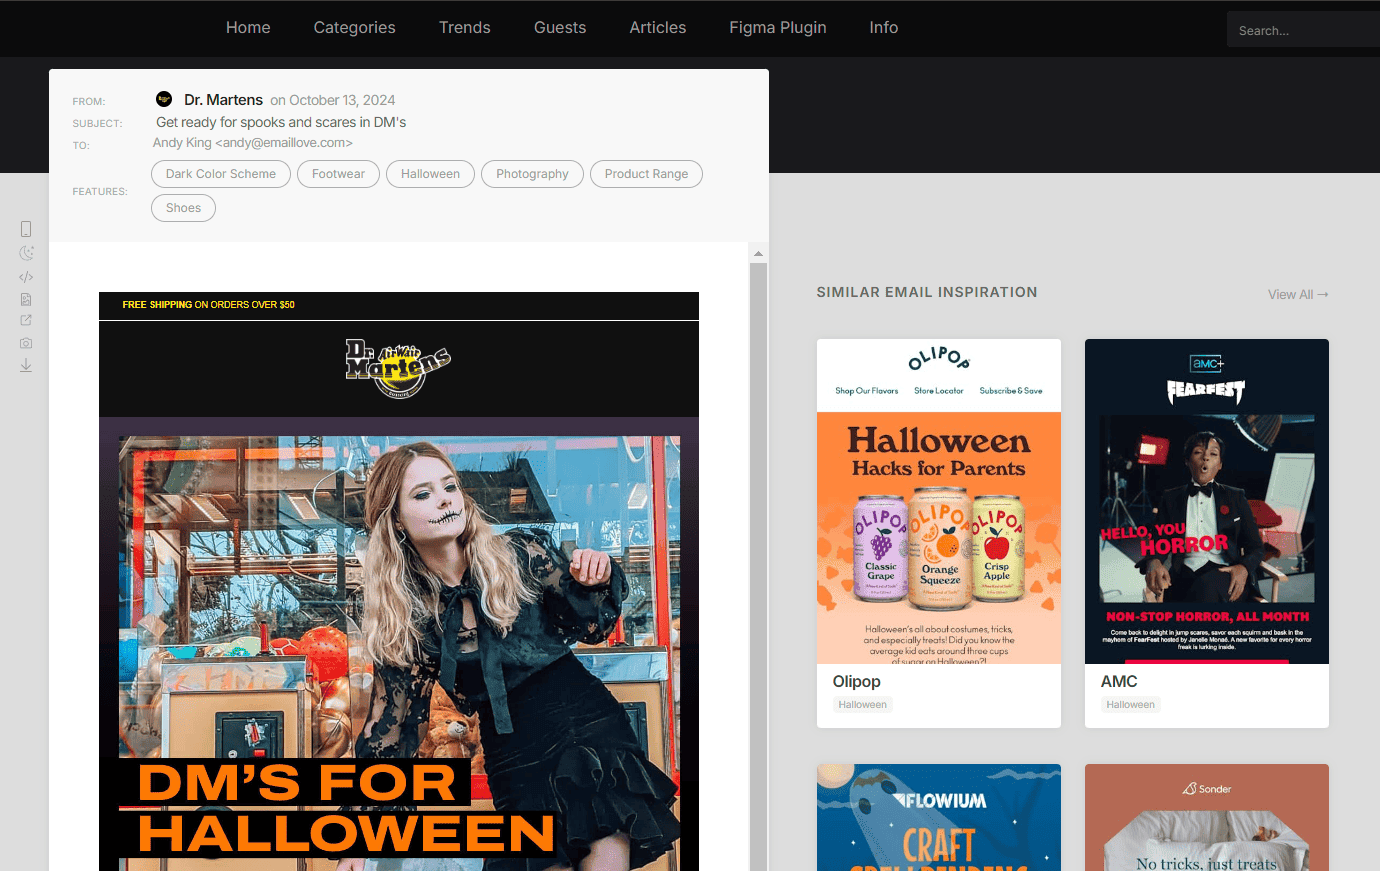The height and width of the screenshot is (871, 1380).
Task: Expand the Trends navigation dropdown
Action: pos(464,28)
